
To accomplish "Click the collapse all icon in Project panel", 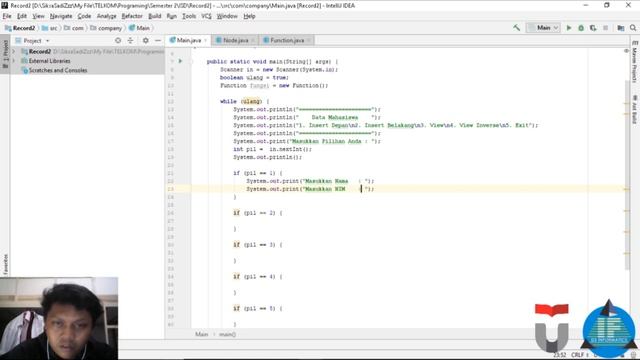I will [130, 40].
